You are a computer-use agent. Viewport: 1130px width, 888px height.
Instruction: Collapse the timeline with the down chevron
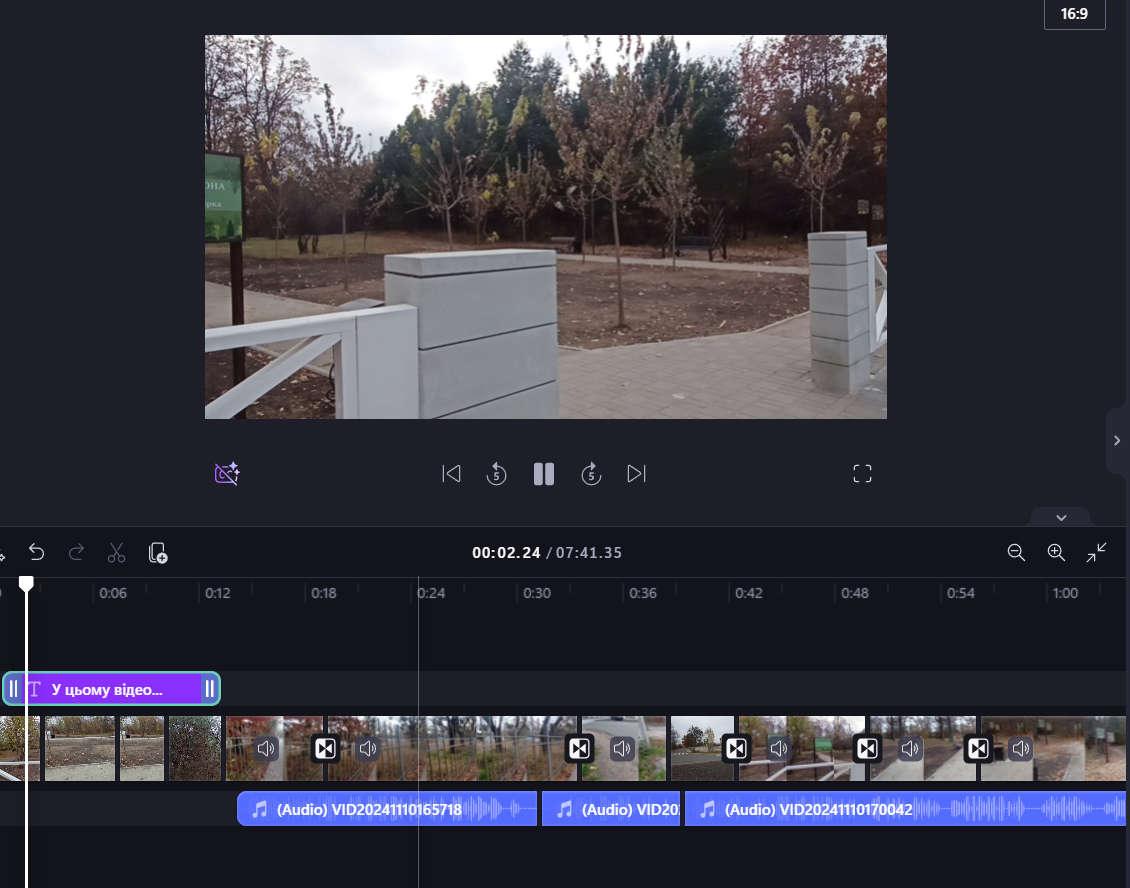[1061, 518]
